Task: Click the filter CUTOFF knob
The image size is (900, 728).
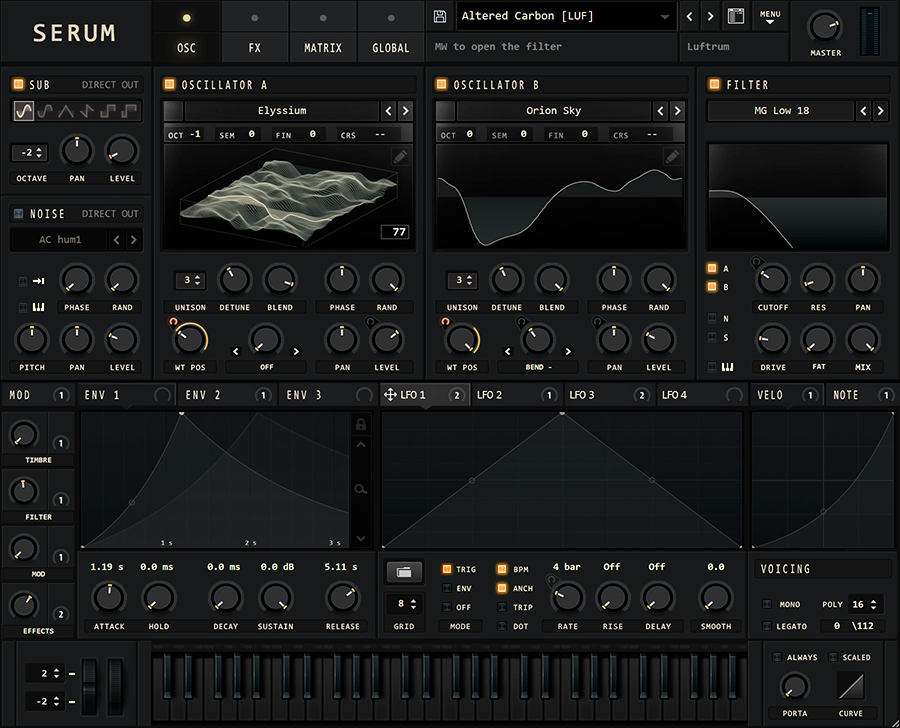Action: [773, 280]
